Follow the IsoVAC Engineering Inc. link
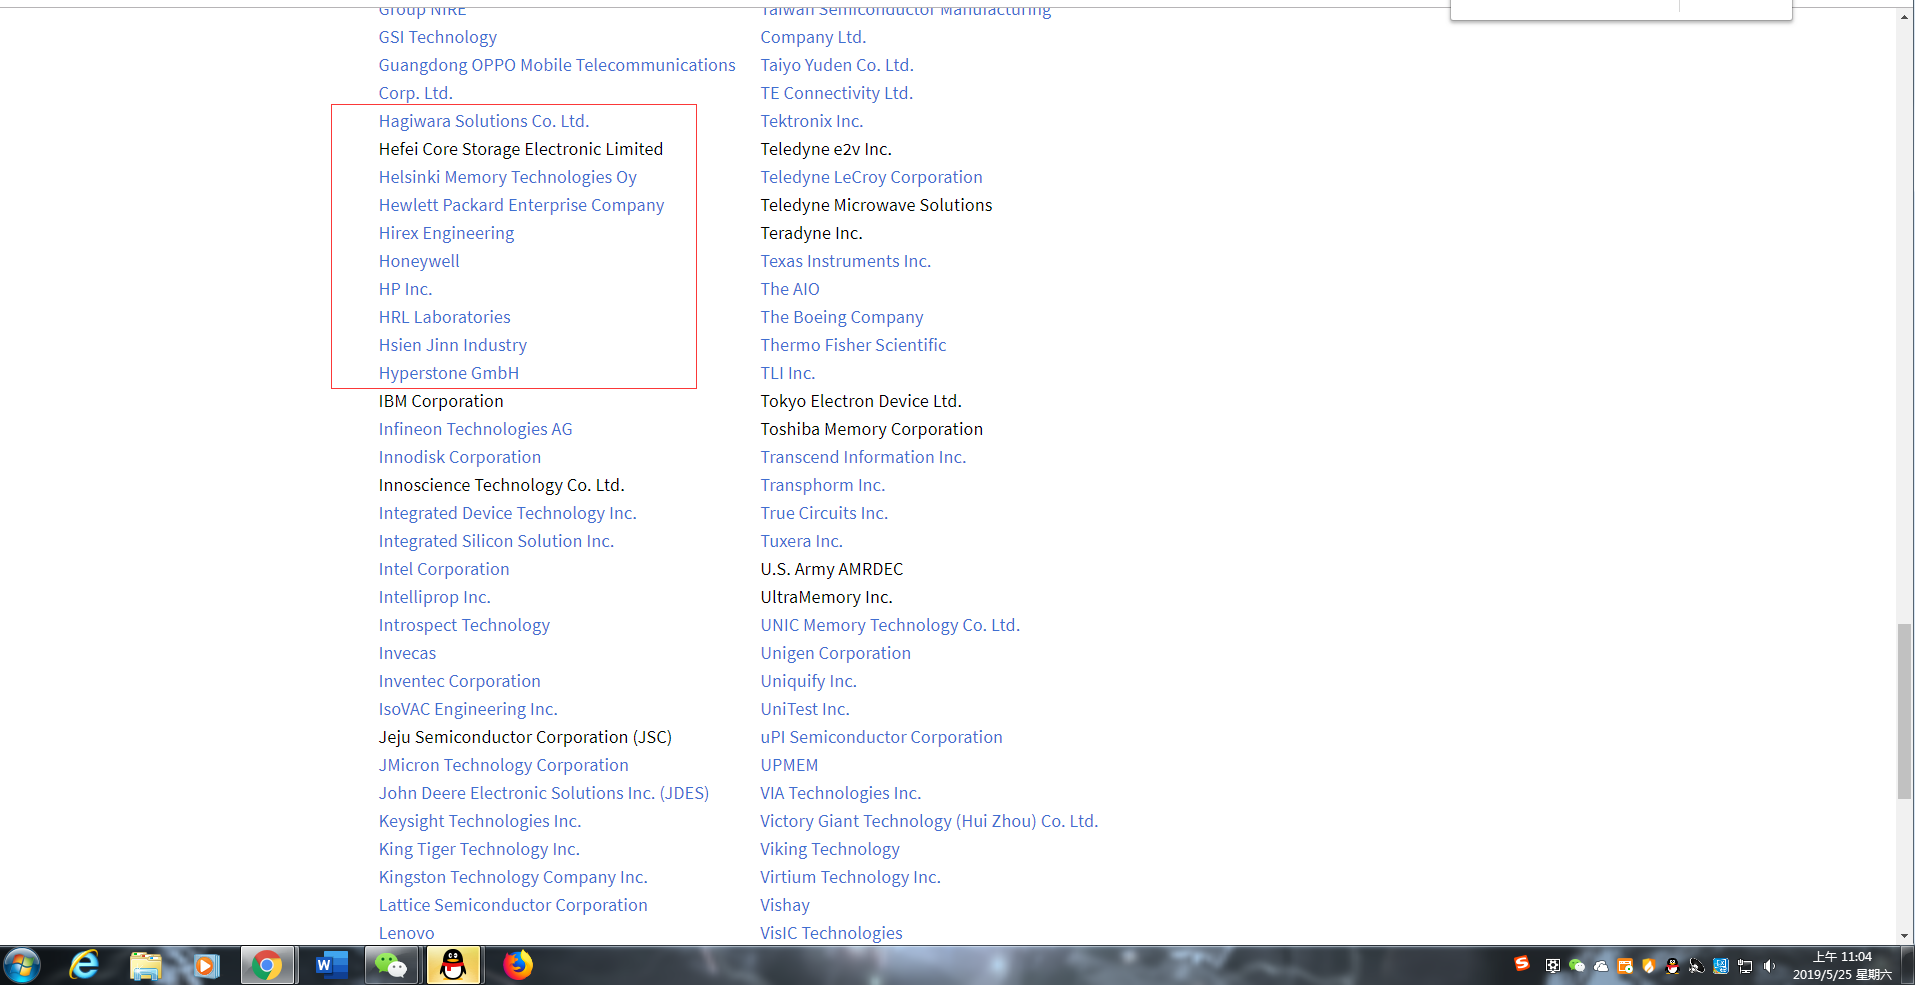The height and width of the screenshot is (985, 1915). pos(468,709)
